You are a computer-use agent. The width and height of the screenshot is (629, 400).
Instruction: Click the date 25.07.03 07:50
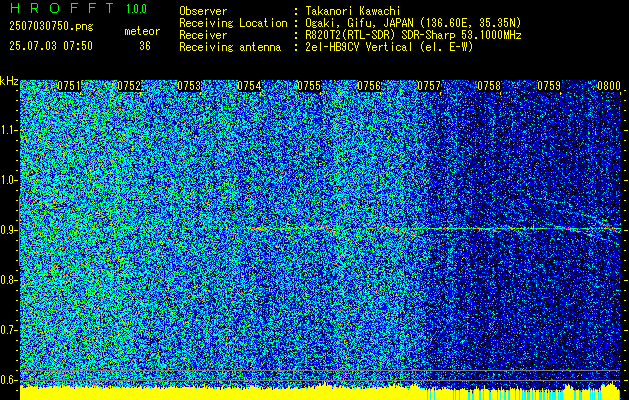pyautogui.click(x=51, y=46)
